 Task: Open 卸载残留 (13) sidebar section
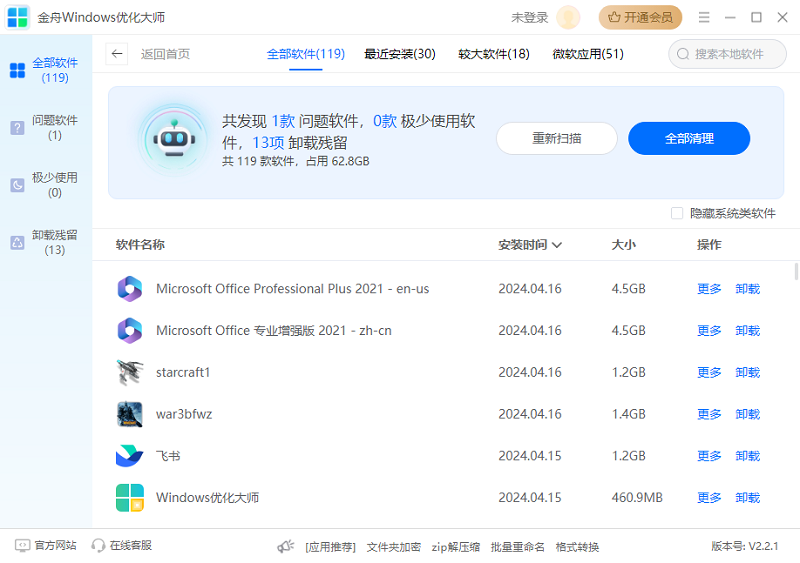pyautogui.click(x=46, y=242)
